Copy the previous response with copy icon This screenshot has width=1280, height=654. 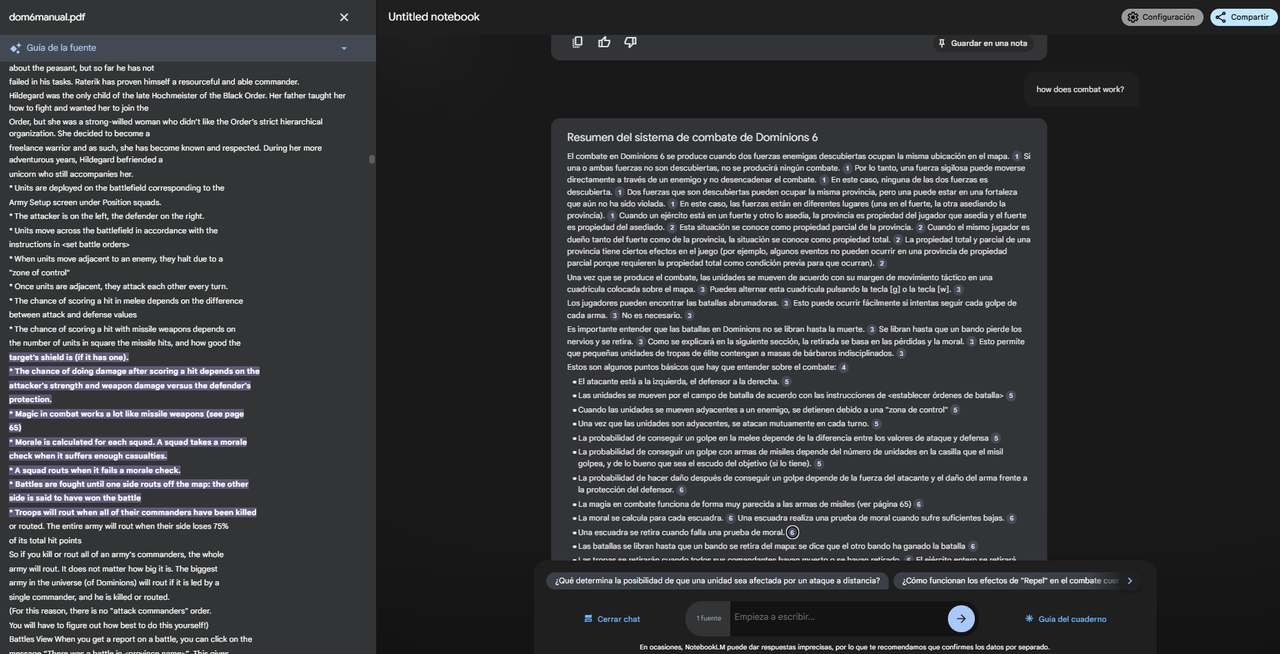tap(577, 42)
